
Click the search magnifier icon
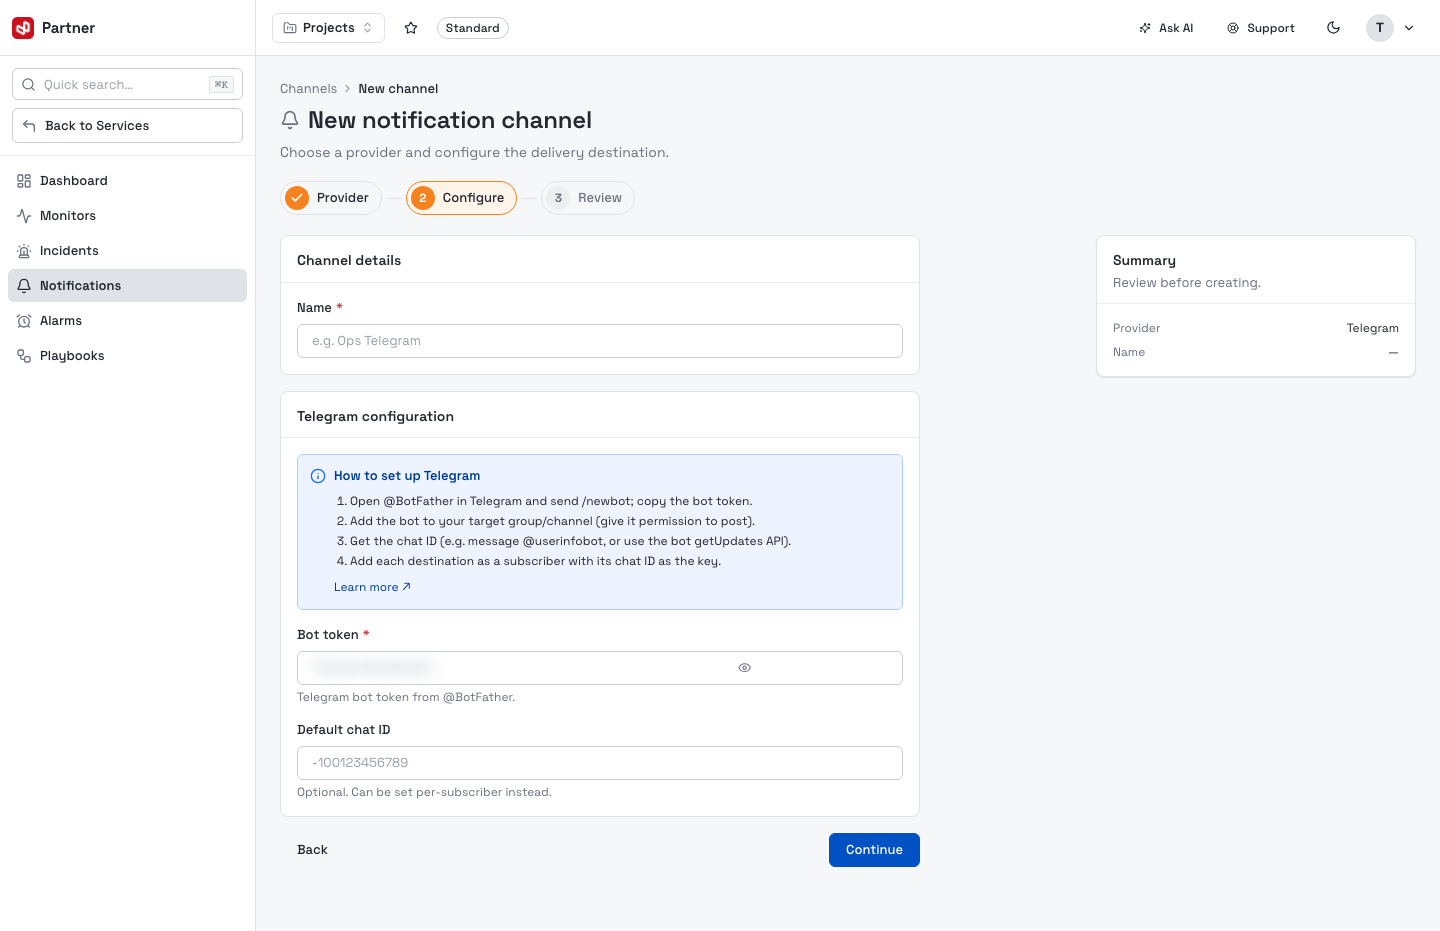29,85
